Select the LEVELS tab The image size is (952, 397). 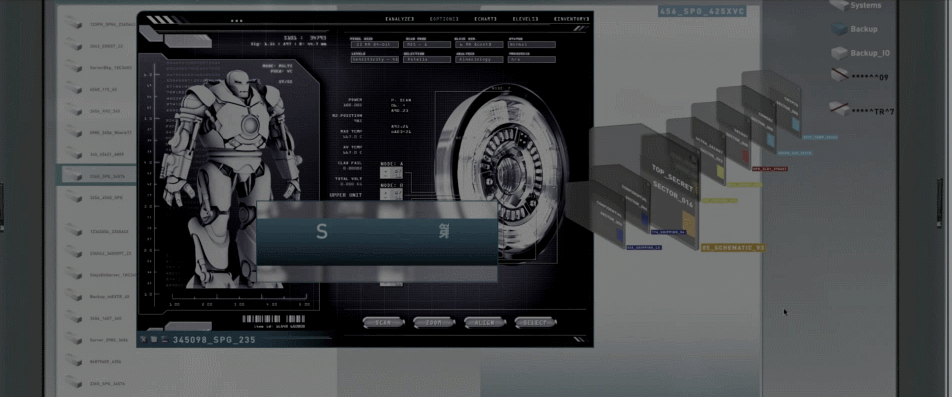tap(525, 19)
